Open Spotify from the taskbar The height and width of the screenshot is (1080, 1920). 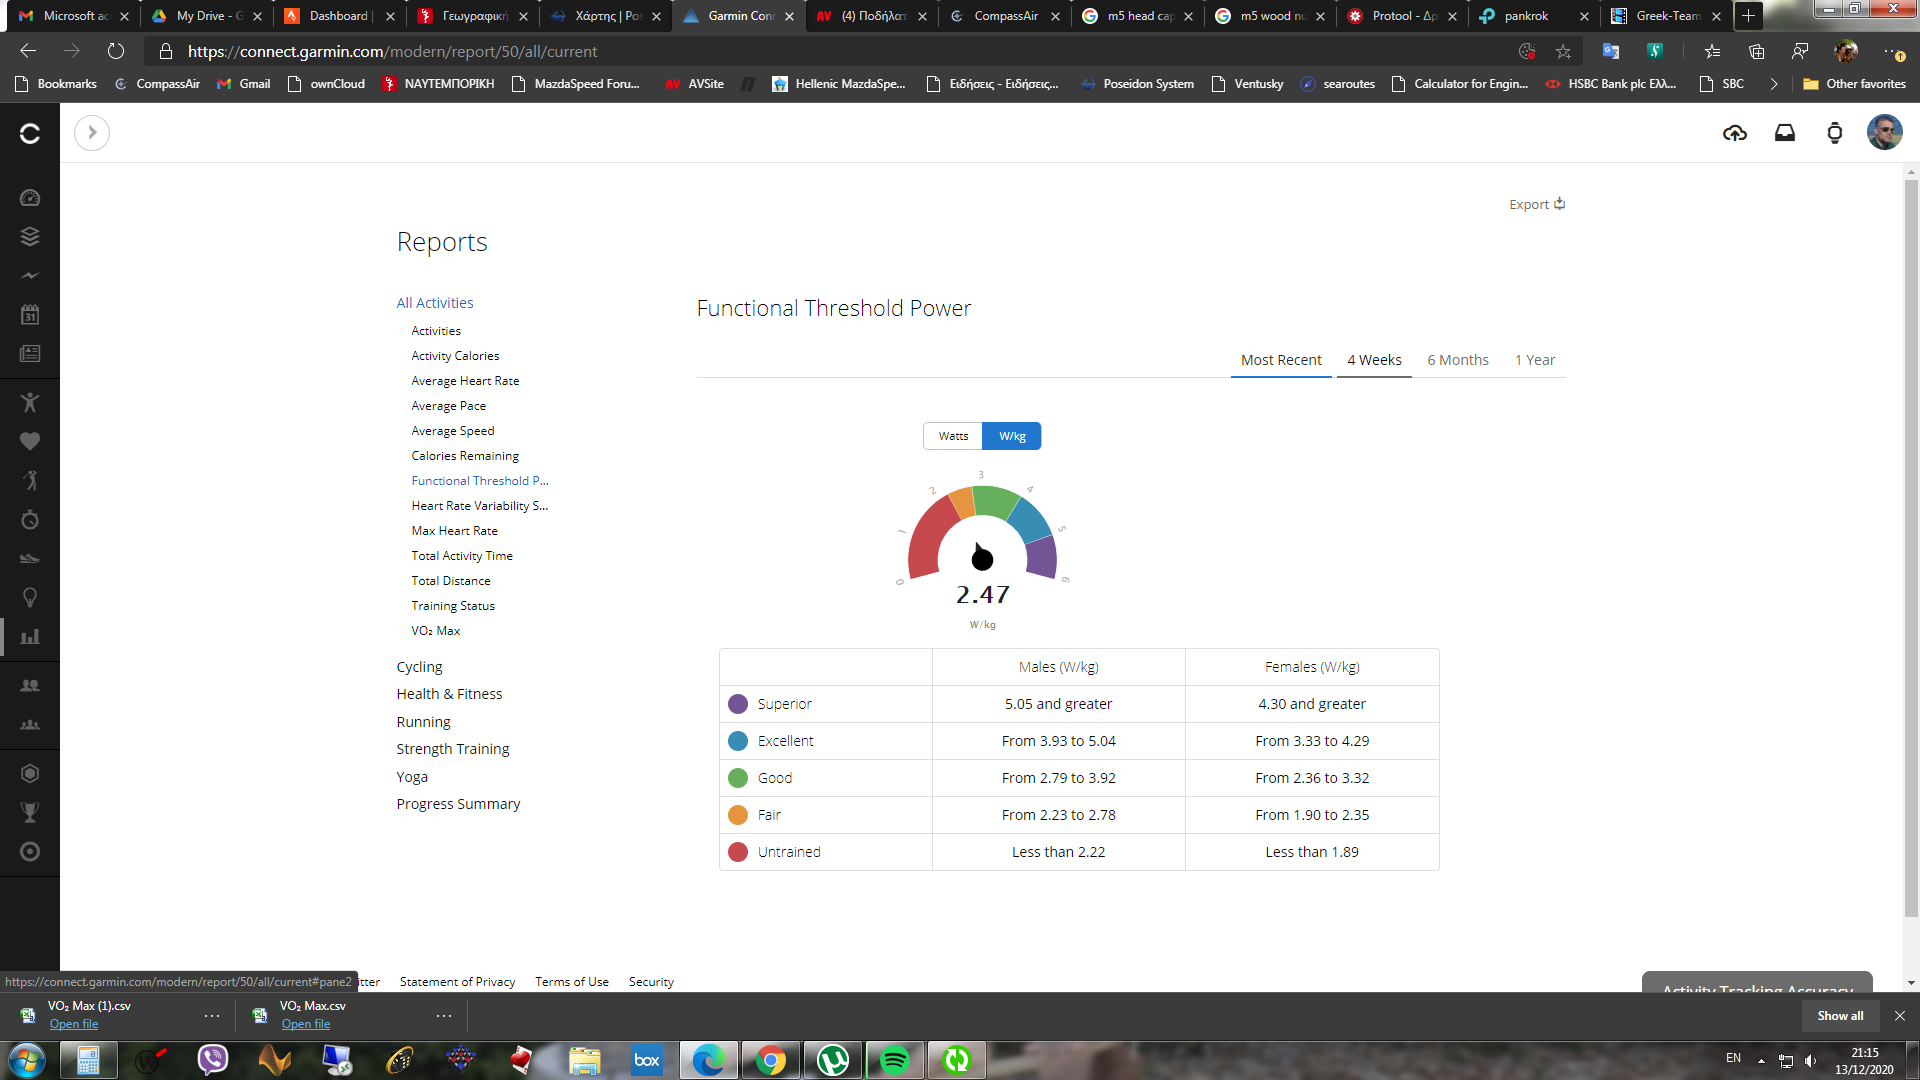tap(895, 1060)
